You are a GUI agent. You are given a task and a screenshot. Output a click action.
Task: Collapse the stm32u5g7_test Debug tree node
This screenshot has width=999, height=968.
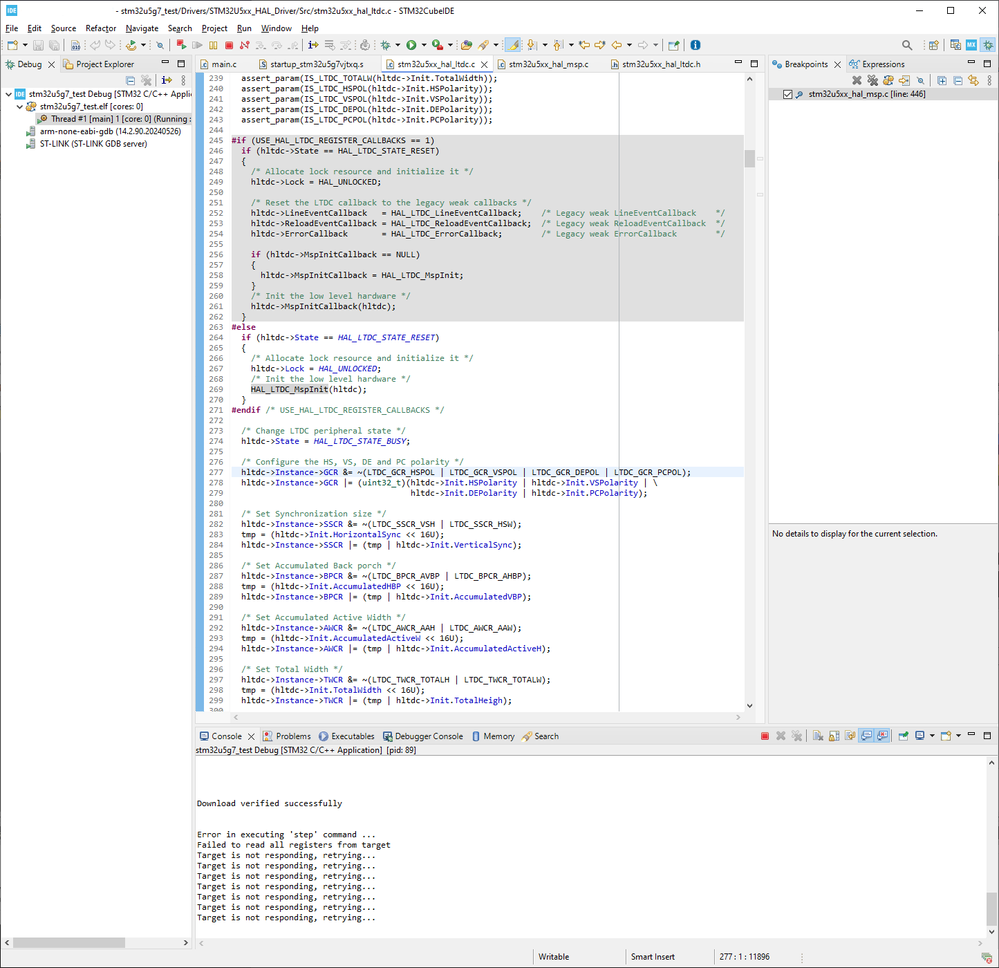coord(8,93)
